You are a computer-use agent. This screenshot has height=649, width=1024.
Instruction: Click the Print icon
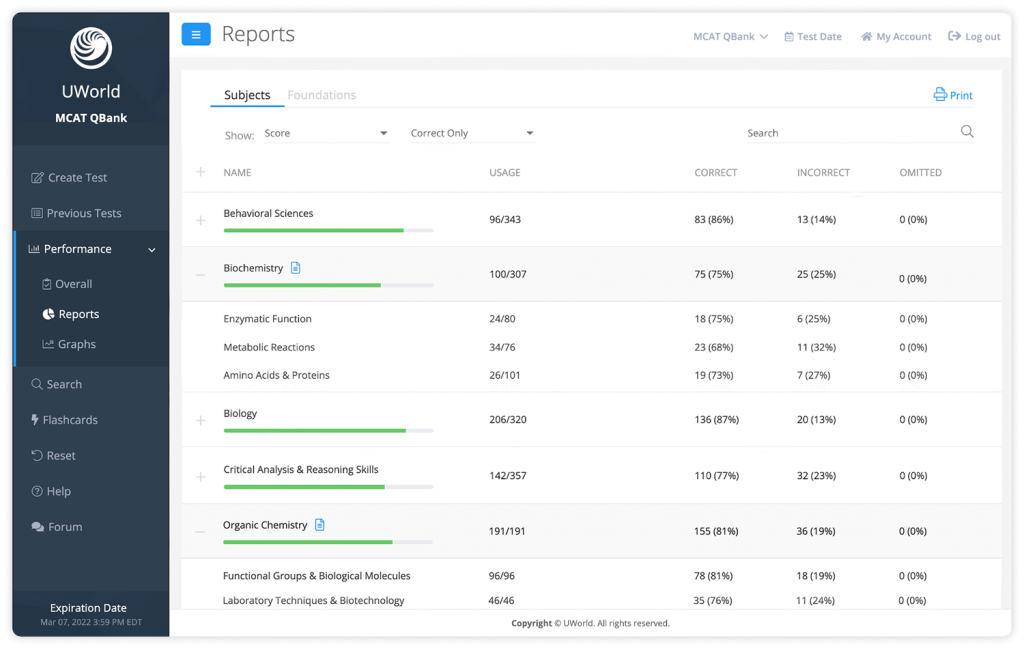click(940, 95)
